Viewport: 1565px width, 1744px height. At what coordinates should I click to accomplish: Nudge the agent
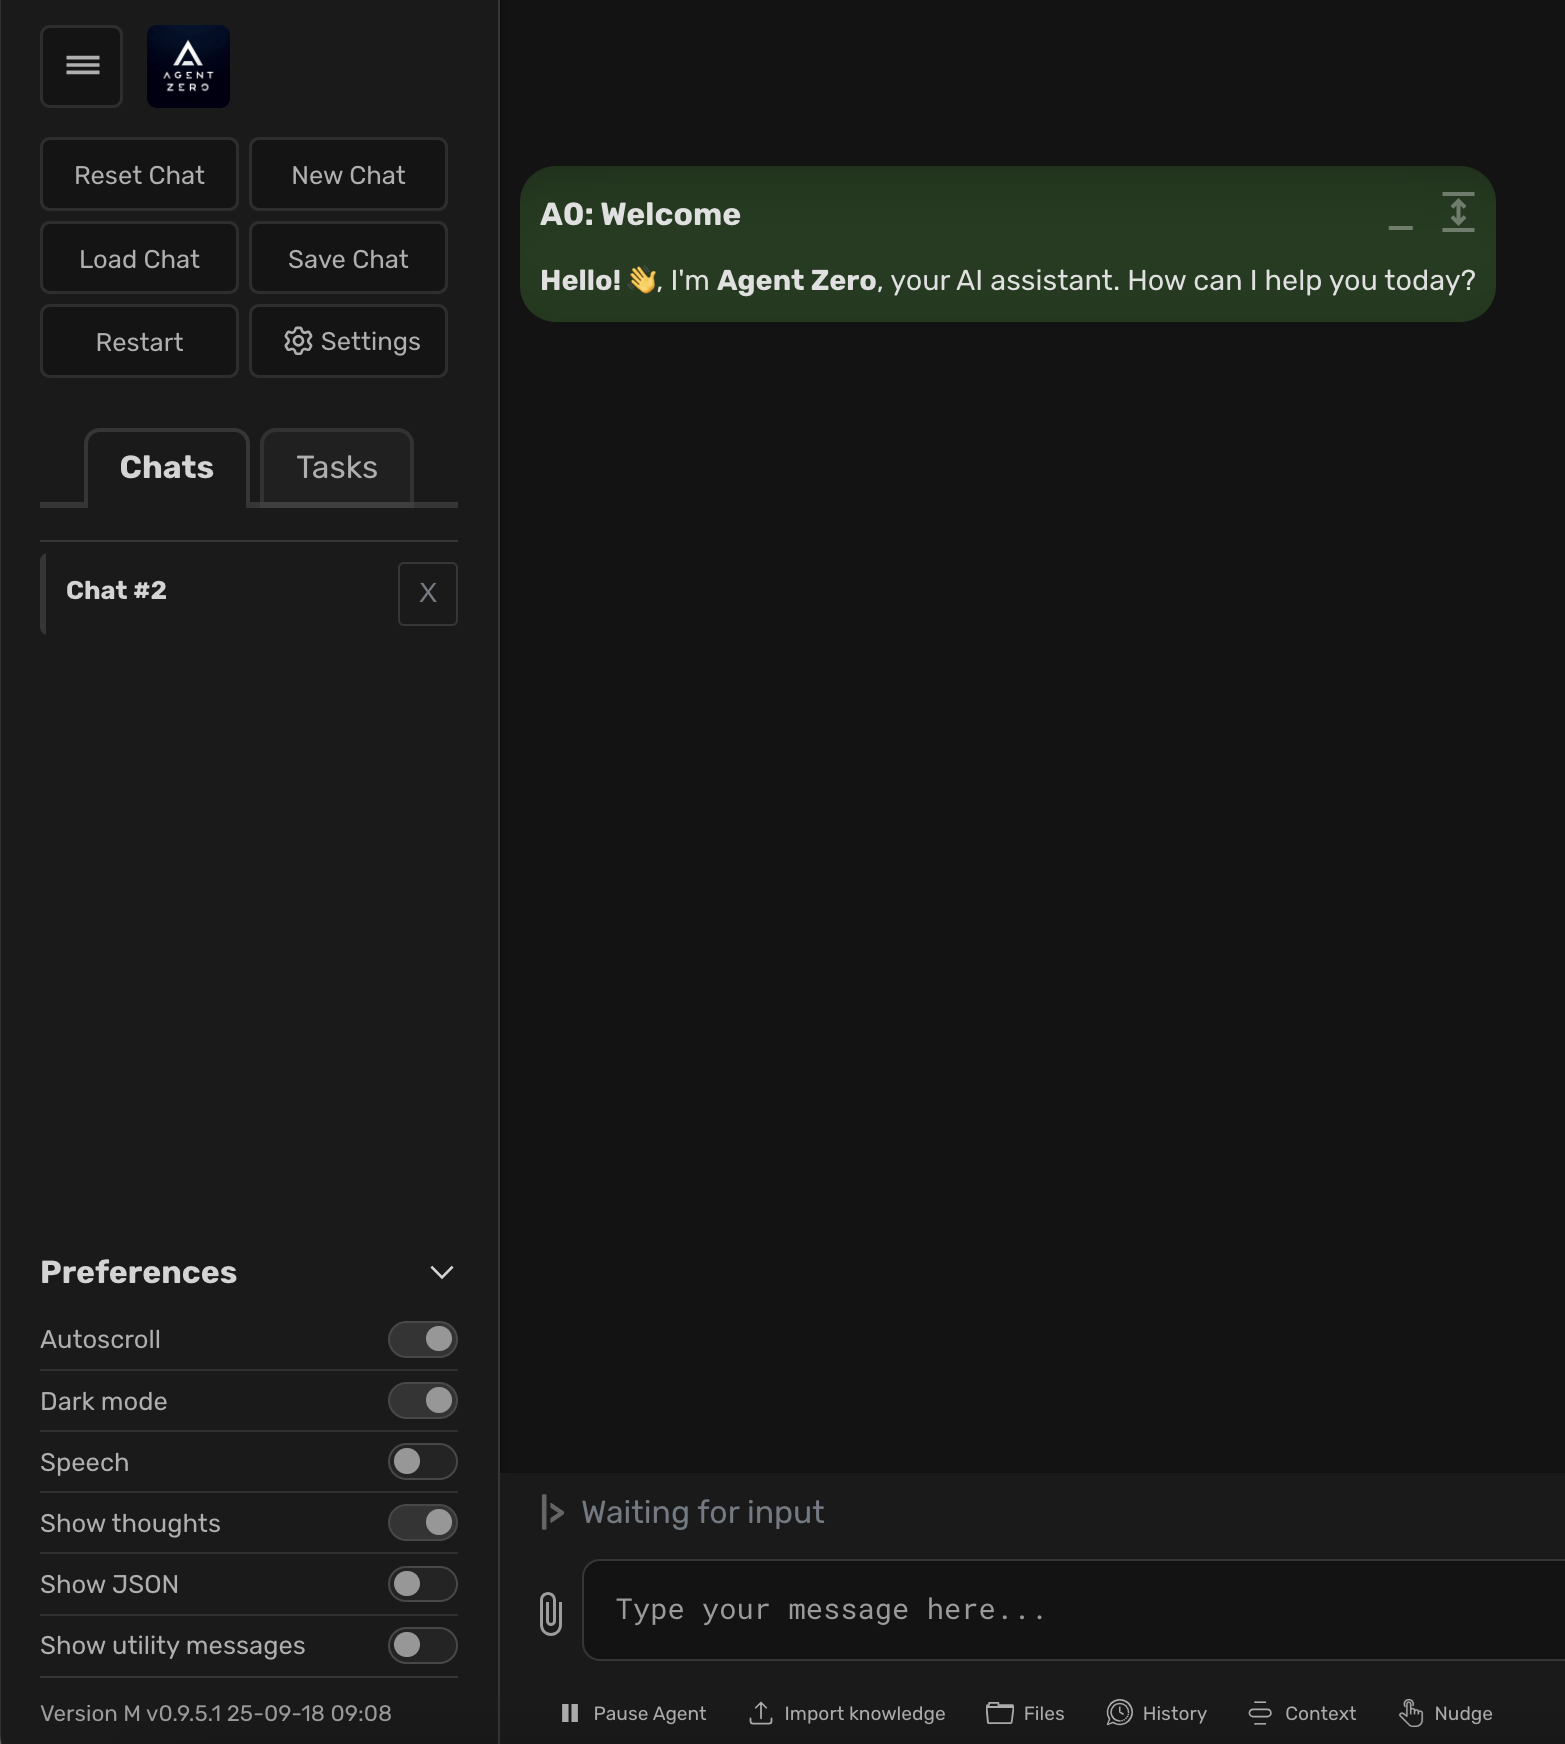pyautogui.click(x=1445, y=1713)
